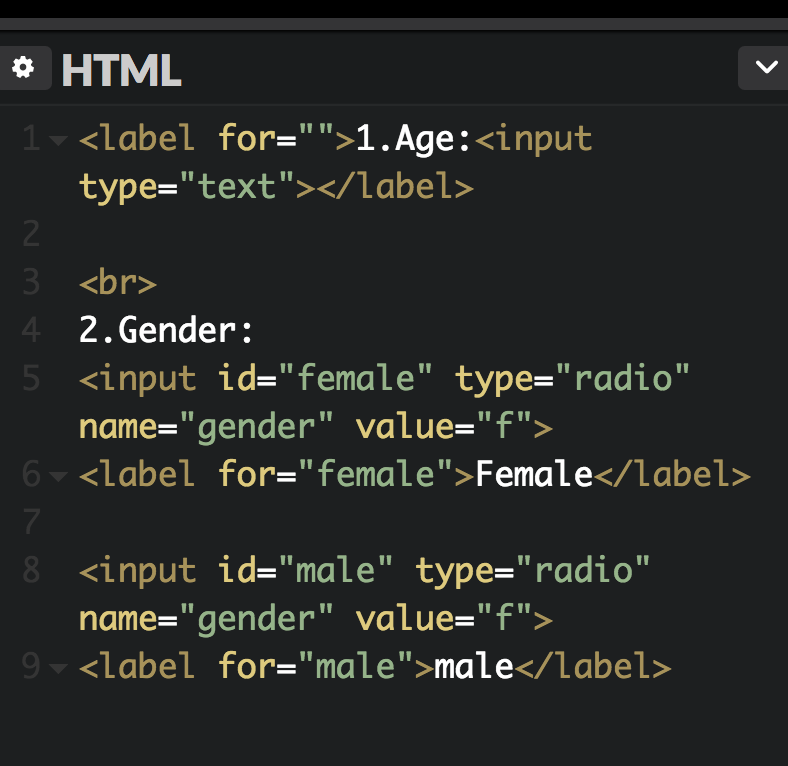Click the id="male" attribute value
The image size is (788, 766).
335,570
